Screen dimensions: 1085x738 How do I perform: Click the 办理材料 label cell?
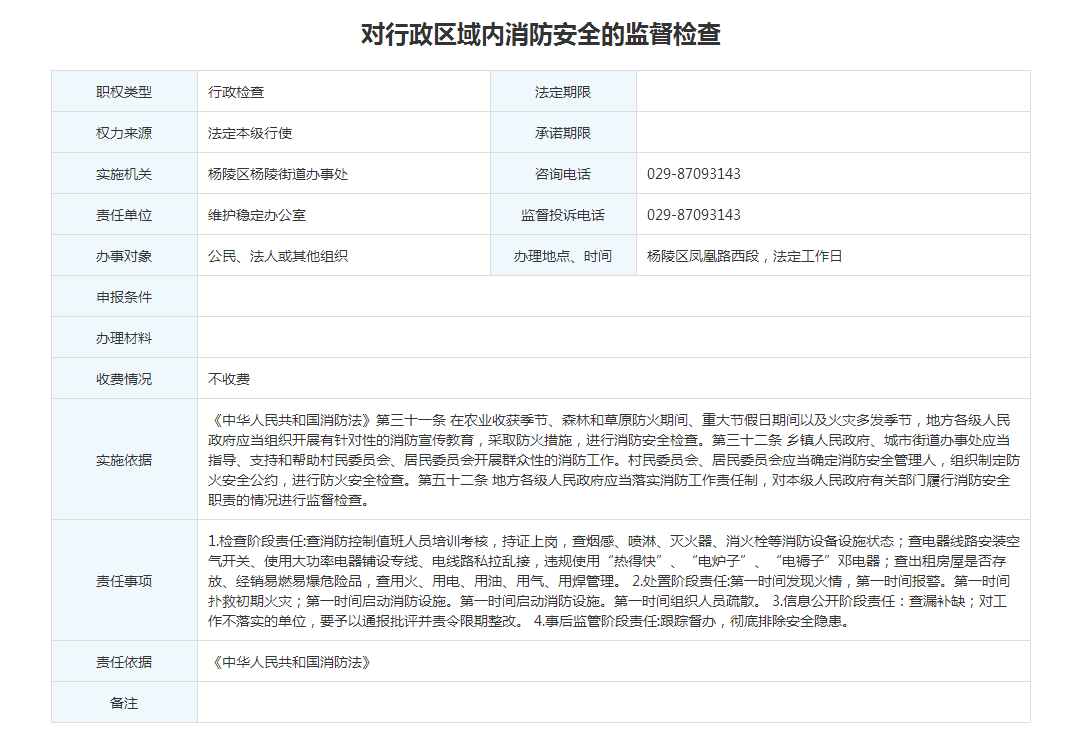[x=124, y=338]
